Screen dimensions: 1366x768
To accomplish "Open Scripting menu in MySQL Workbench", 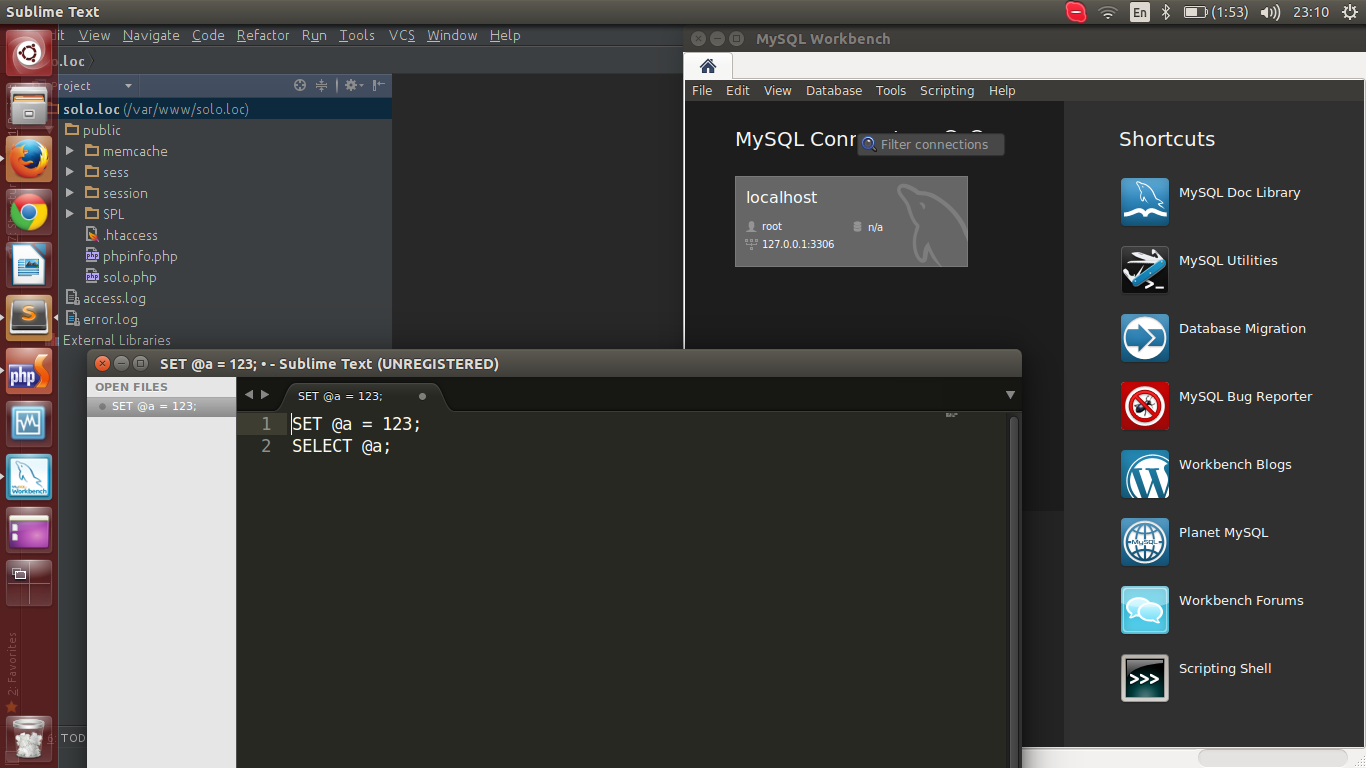I will (x=947, y=90).
